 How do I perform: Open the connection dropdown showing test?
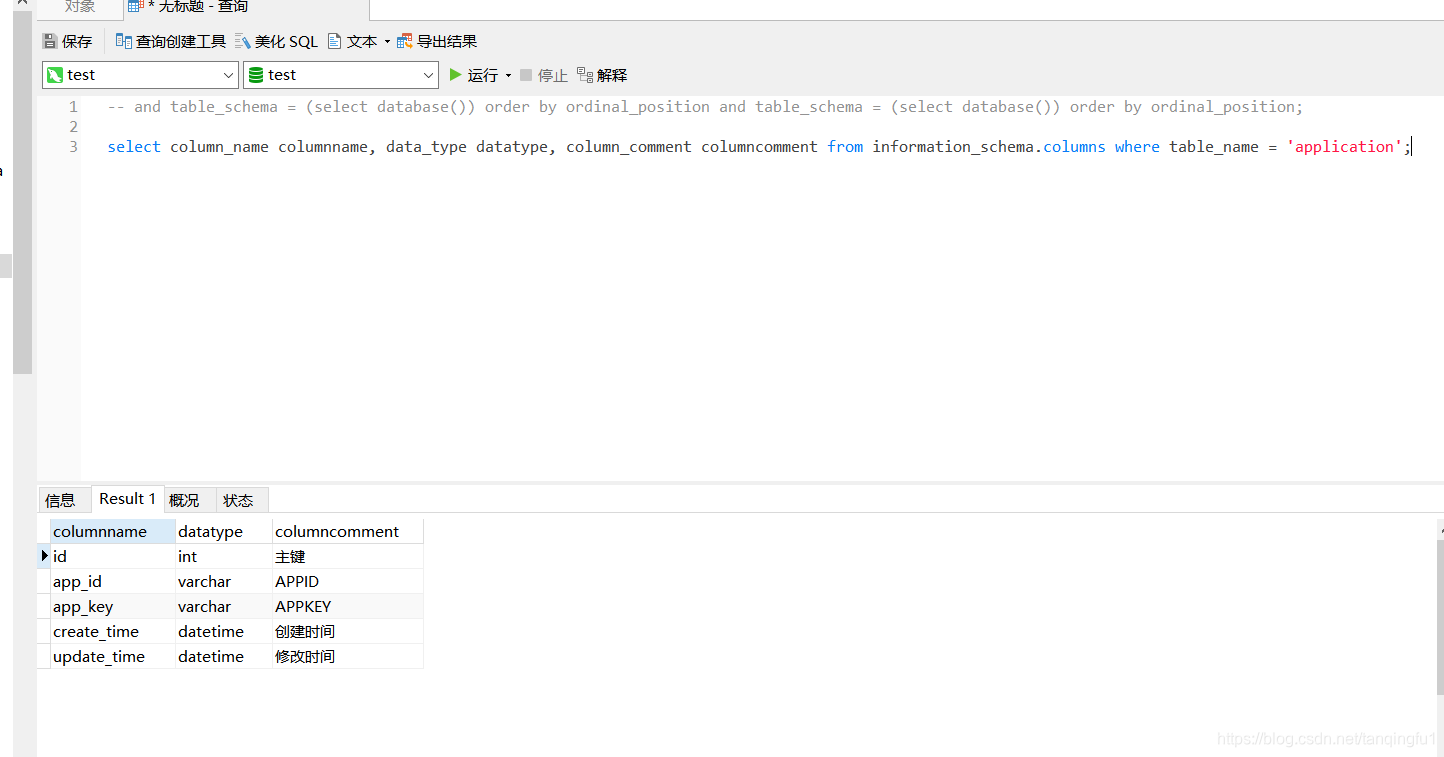(x=230, y=74)
